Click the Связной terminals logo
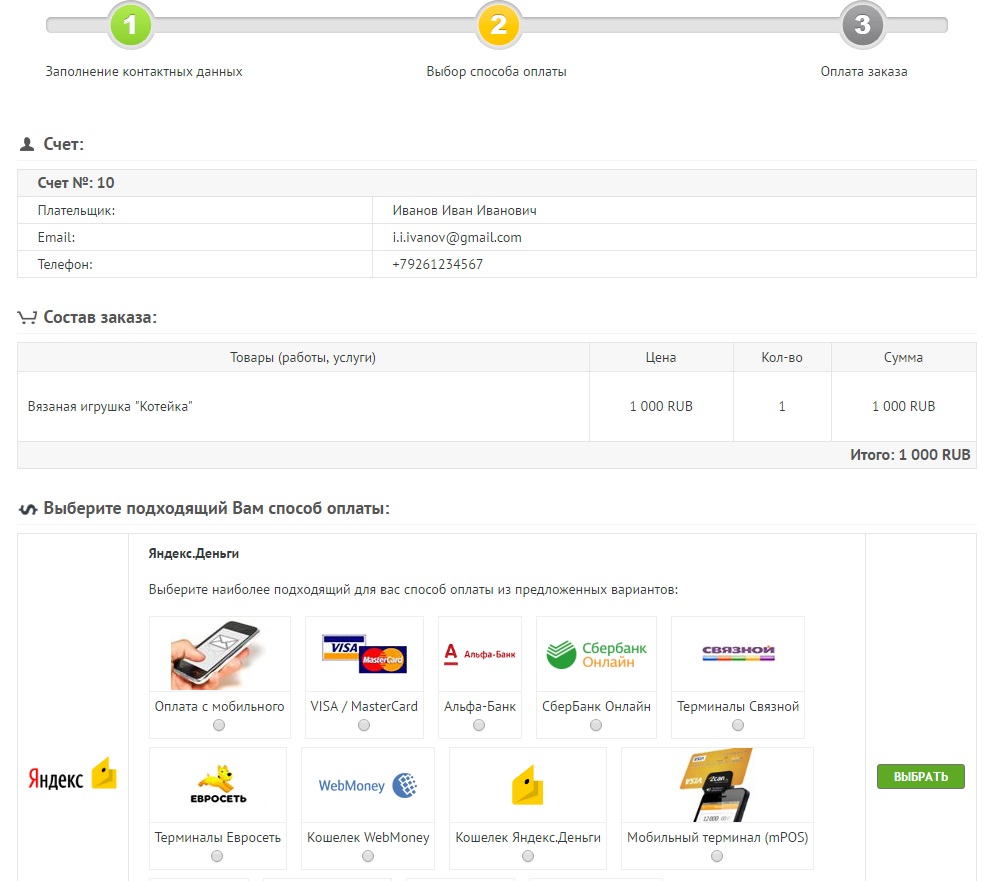The width and height of the screenshot is (989, 881). click(x=738, y=654)
